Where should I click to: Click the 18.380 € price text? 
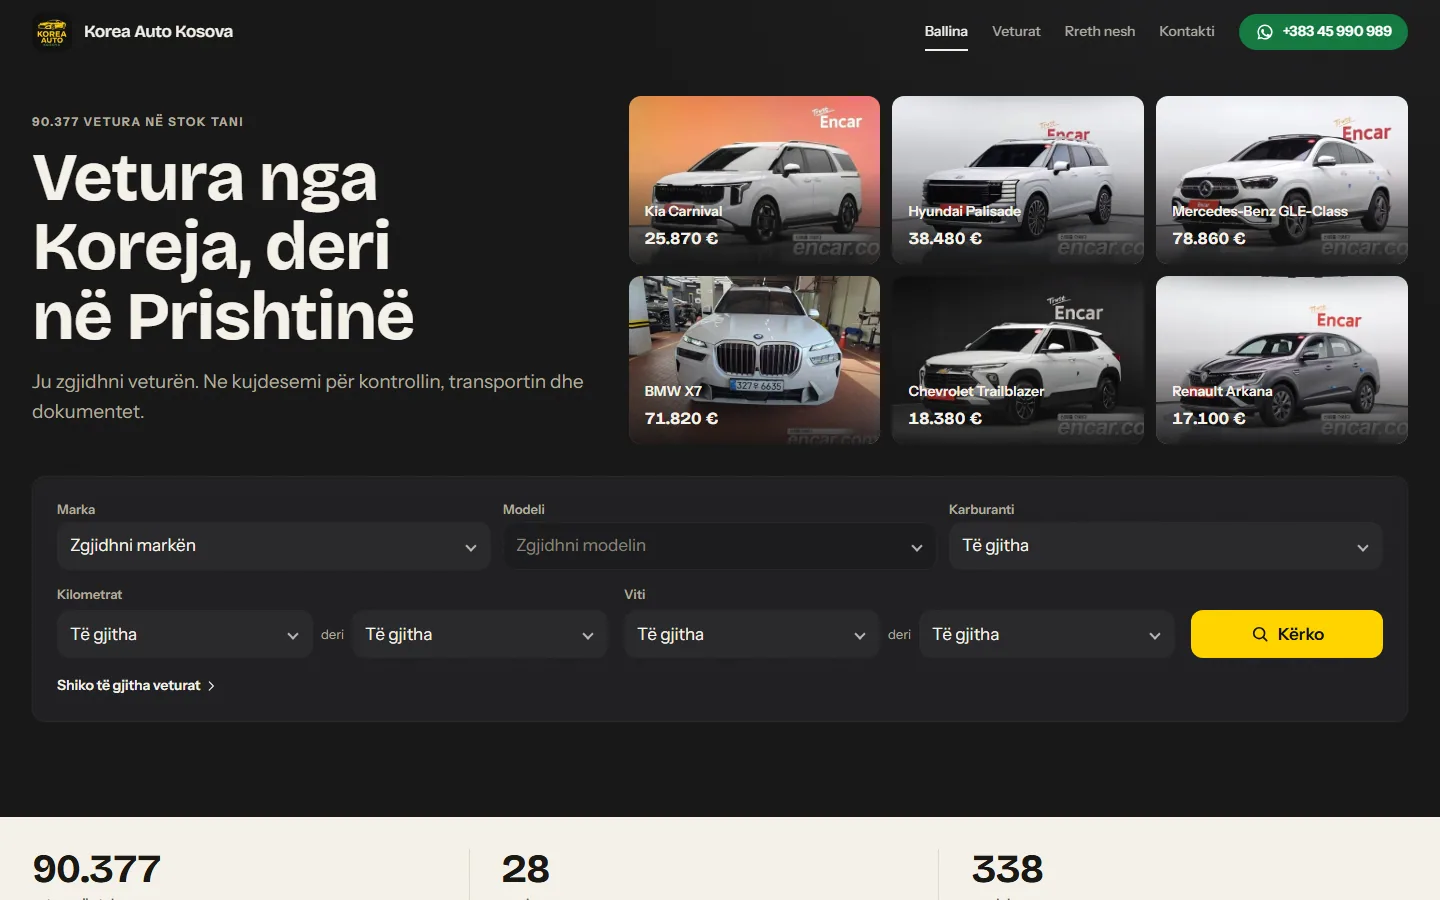945,419
